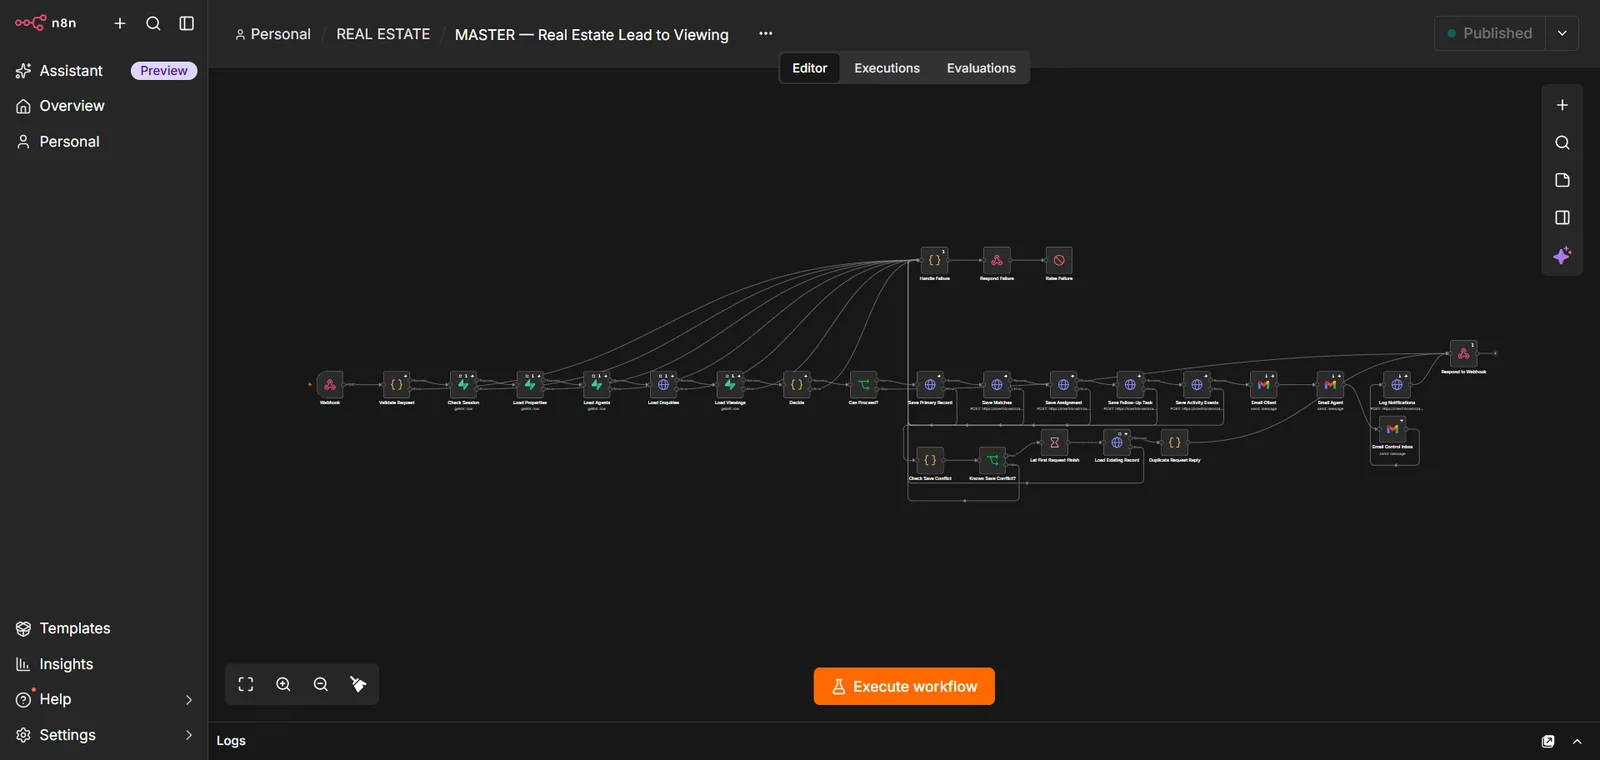Zoom to fit the workflow
This screenshot has width=1600, height=760.
(x=246, y=685)
